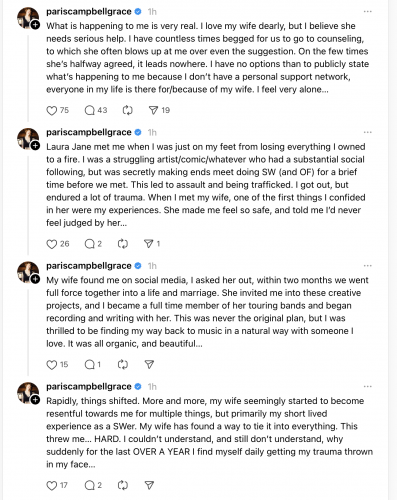Screen dimensions: 397x500
Task: Repost the 'My wife found me' post
Action: (123, 365)
